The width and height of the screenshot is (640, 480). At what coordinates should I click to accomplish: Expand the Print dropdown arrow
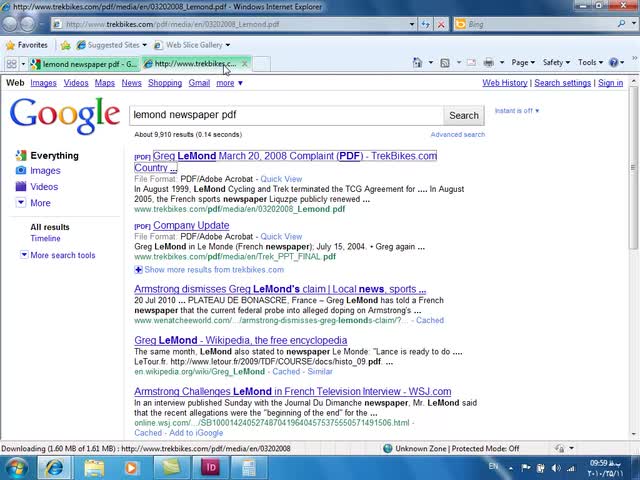coord(502,62)
